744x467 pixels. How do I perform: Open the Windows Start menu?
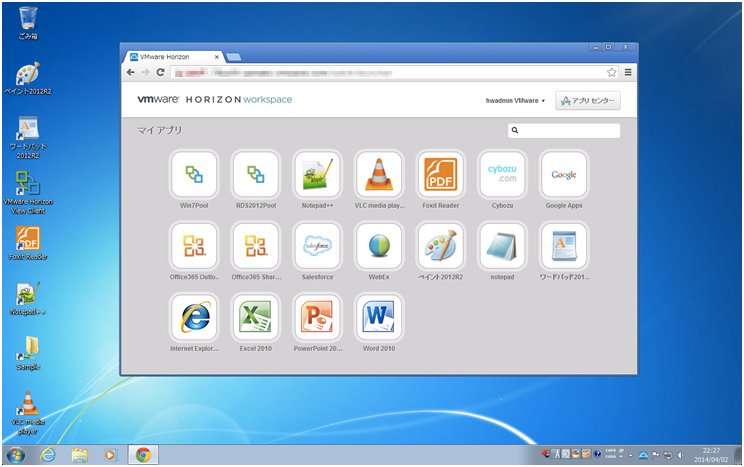coord(16,456)
